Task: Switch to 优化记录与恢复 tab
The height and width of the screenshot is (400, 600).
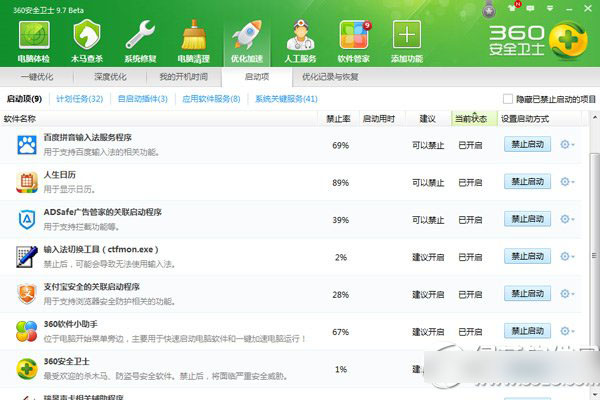Action: [330, 77]
